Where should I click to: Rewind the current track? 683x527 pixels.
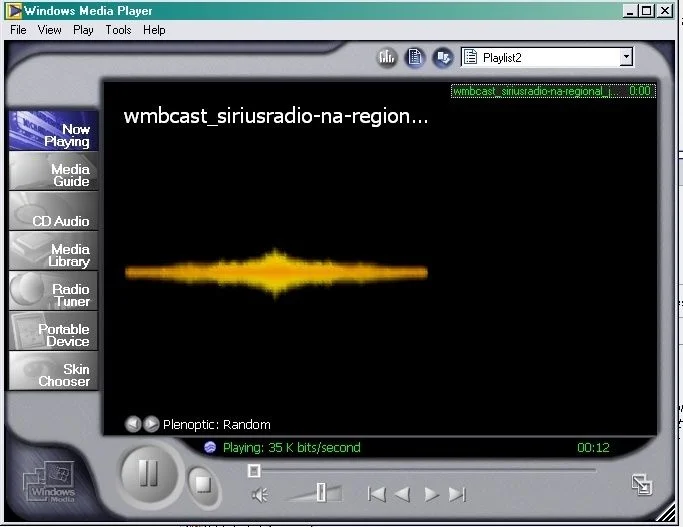click(402, 495)
